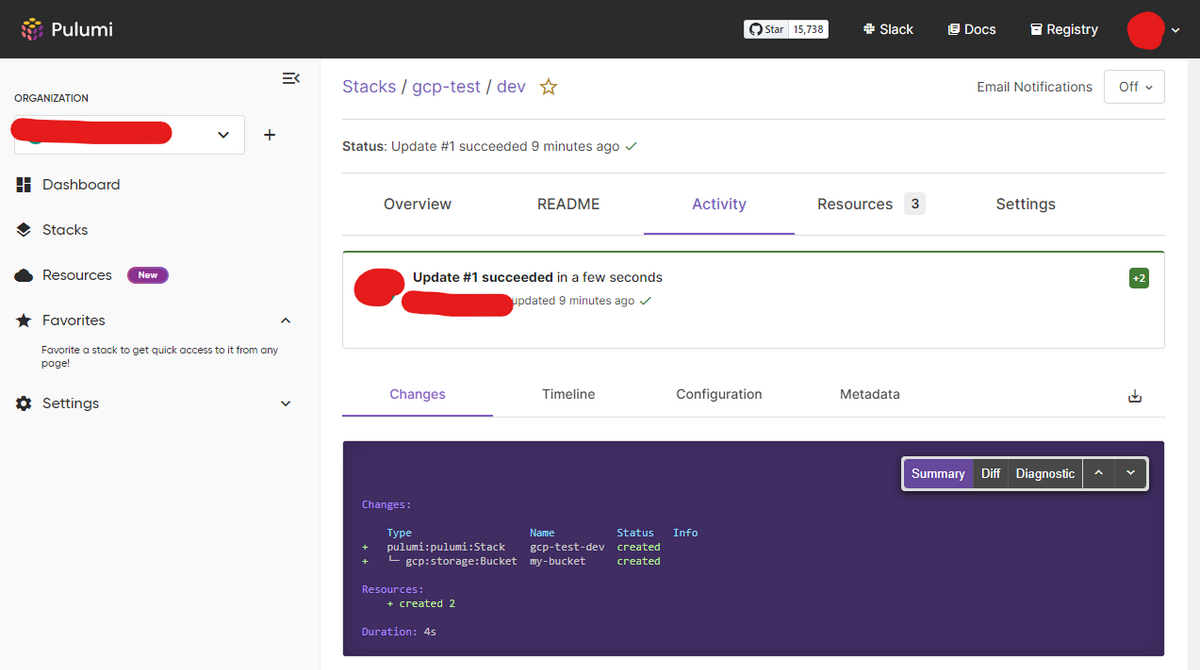The height and width of the screenshot is (670, 1200).
Task: Switch the log to Diff view
Action: tap(991, 474)
